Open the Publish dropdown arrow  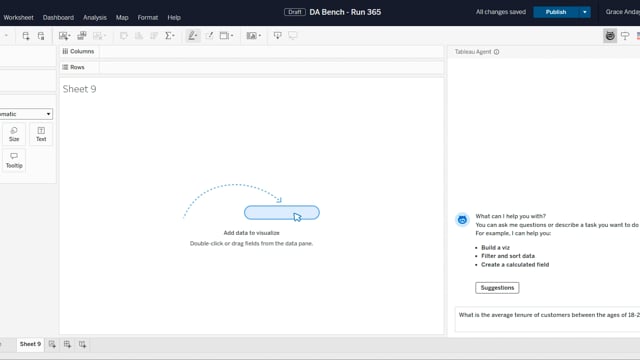(x=585, y=12)
